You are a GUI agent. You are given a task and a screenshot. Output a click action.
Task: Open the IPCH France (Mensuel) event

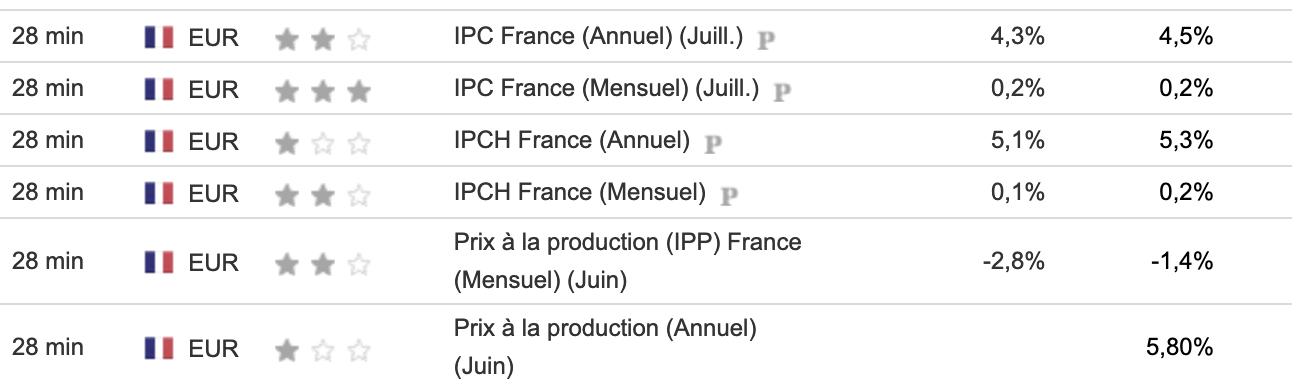(579, 192)
